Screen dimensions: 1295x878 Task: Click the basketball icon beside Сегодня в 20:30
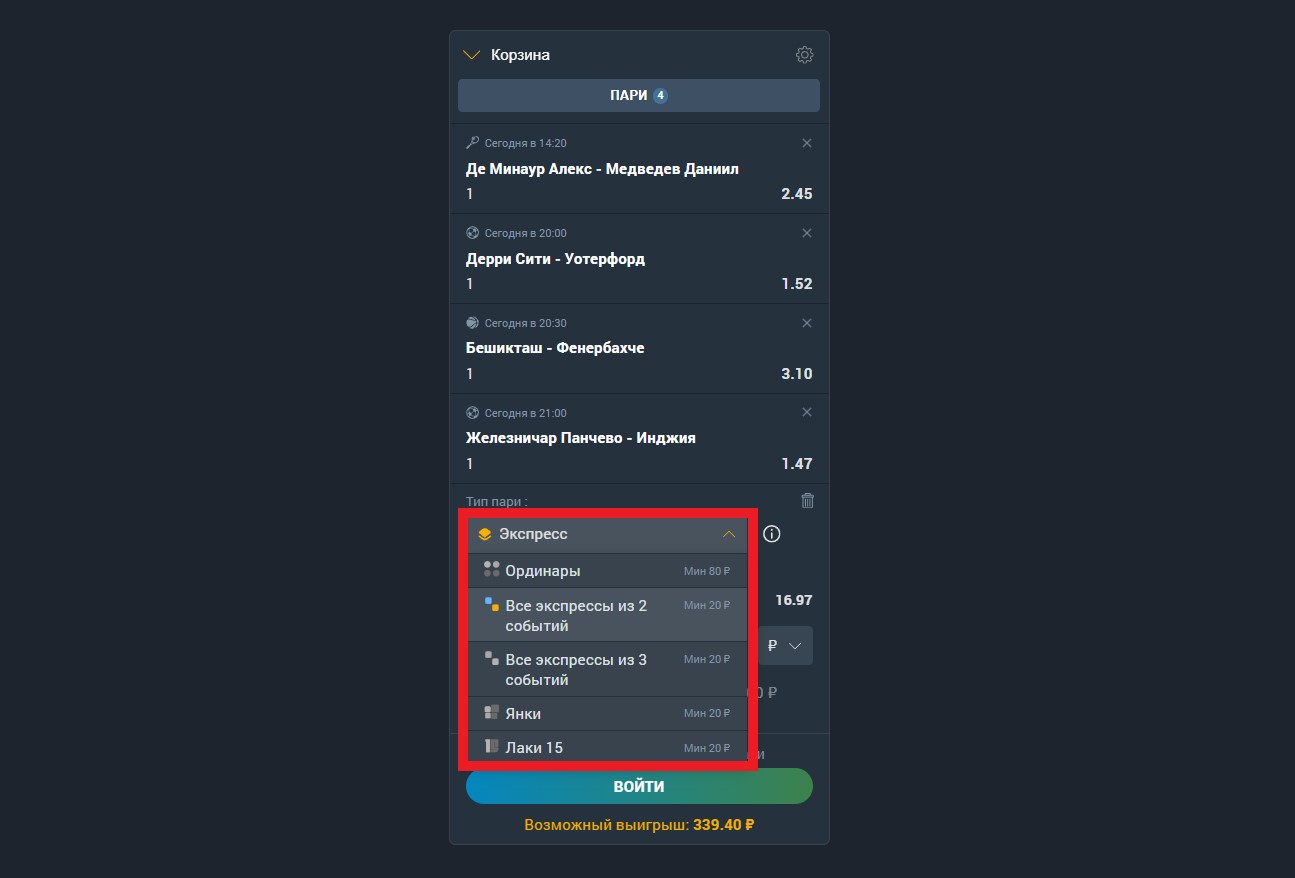coord(473,323)
